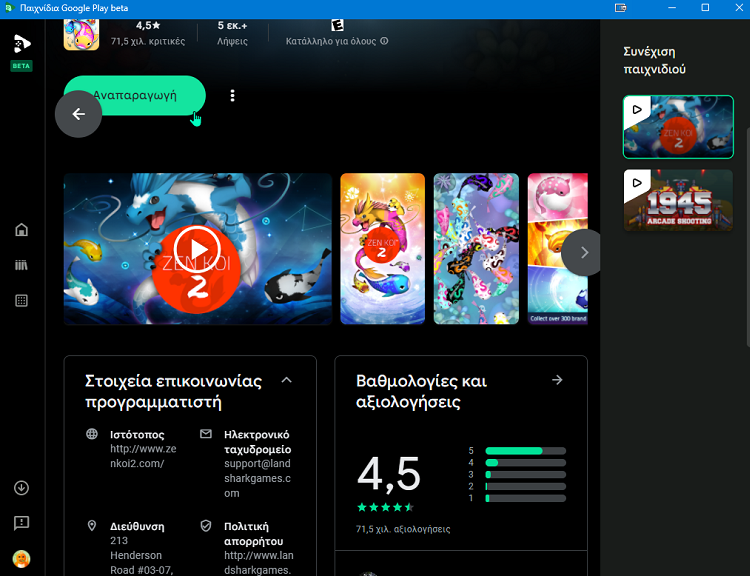750x576 pixels.
Task: Click the Αναπαραγωγή play button
Action: [135, 95]
